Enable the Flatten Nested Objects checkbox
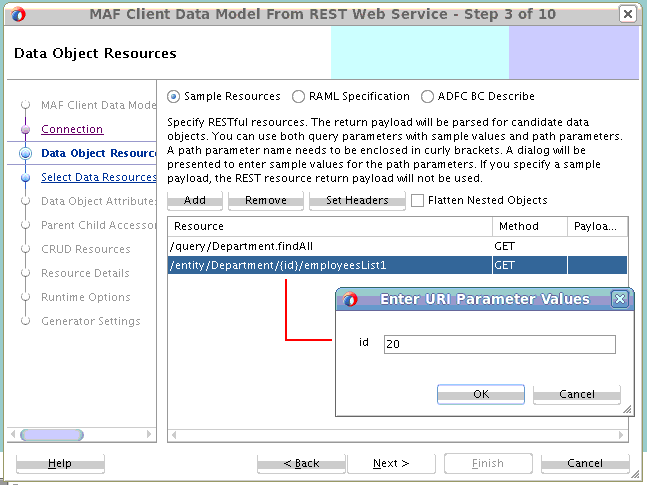The height and width of the screenshot is (485, 647). pos(417,201)
